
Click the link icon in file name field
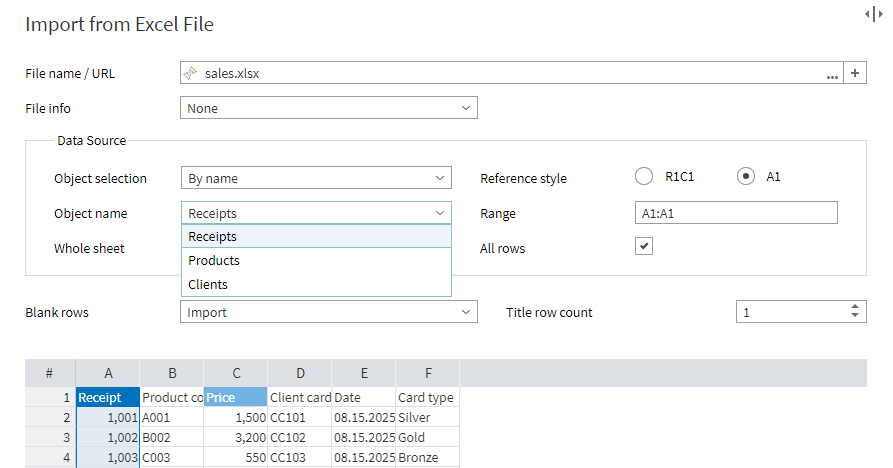click(x=190, y=73)
